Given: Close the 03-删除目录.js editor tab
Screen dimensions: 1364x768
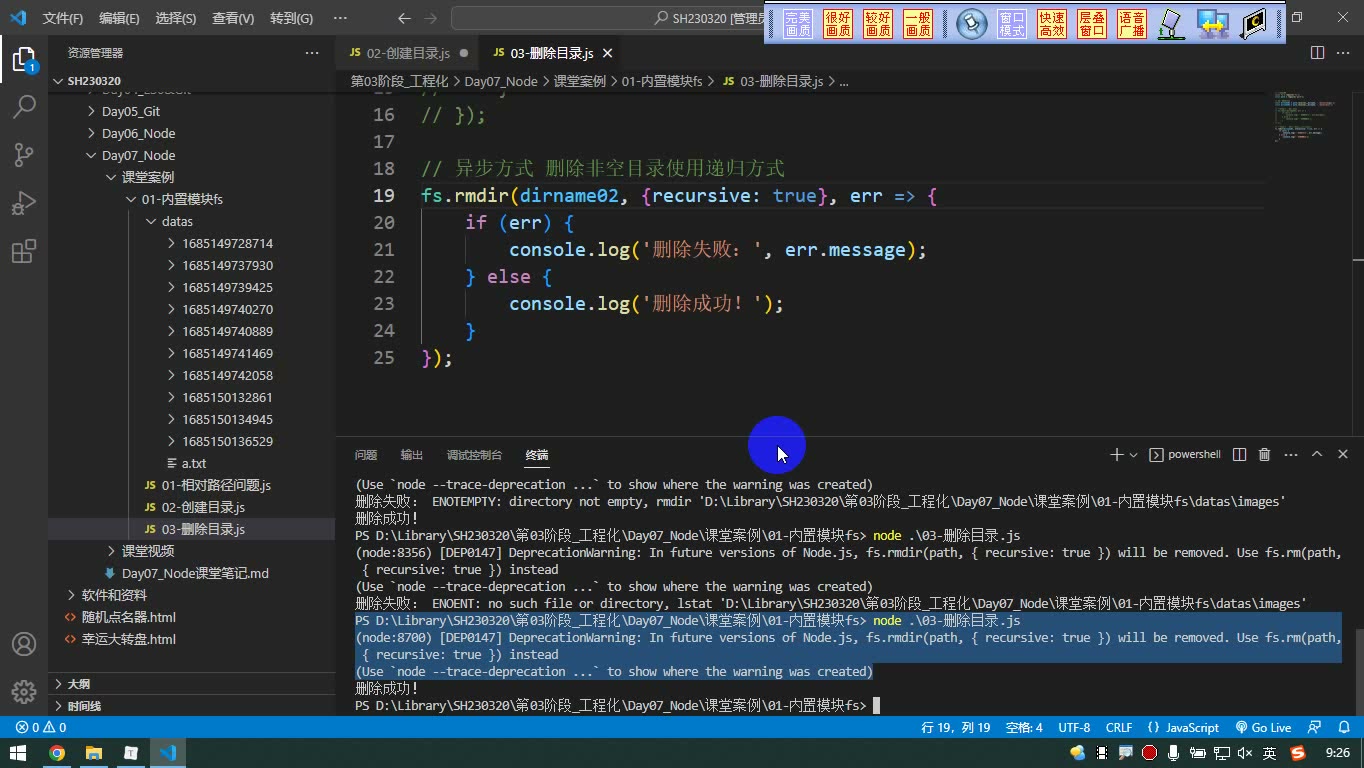Looking at the screenshot, I should pyautogui.click(x=607, y=53).
